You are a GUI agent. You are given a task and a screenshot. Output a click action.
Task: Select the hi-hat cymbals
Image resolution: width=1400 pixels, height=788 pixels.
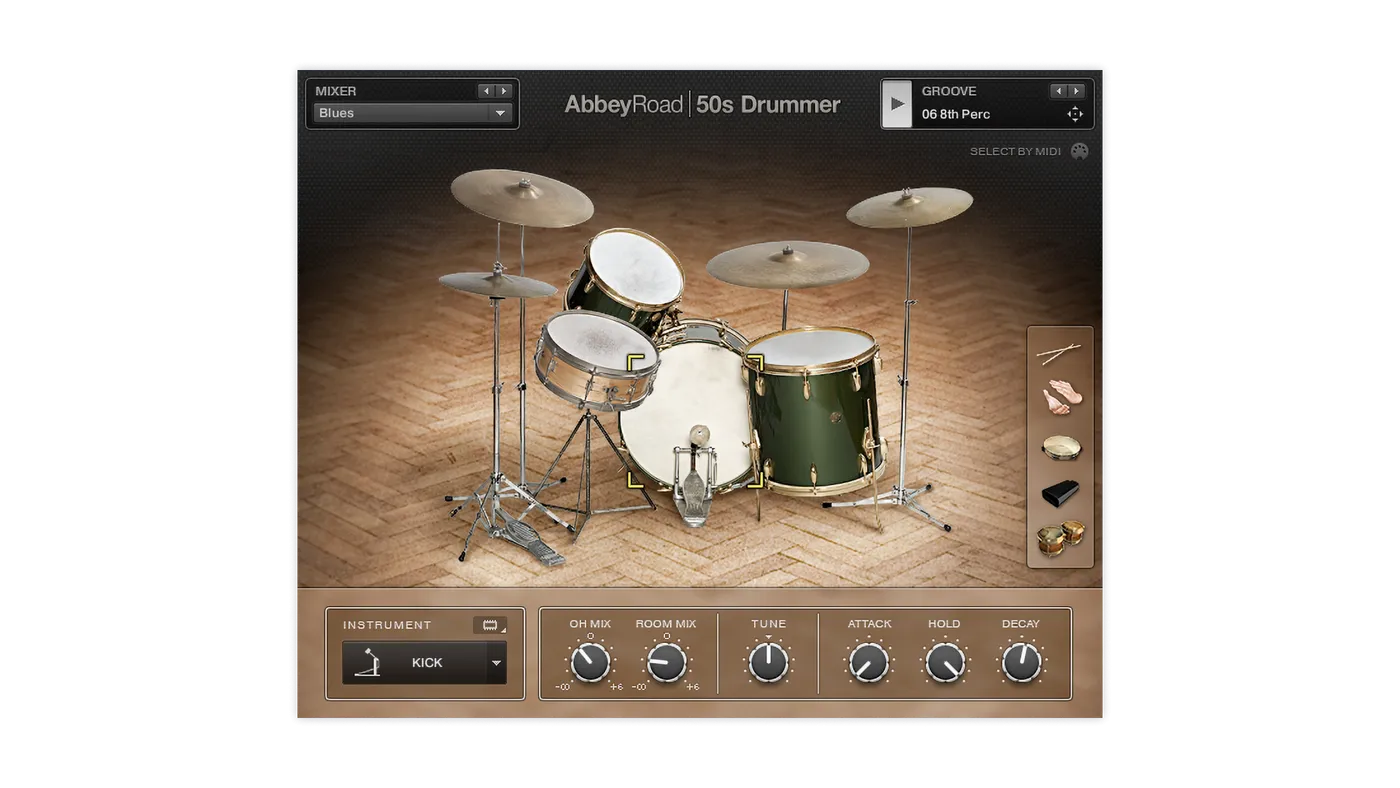(497, 284)
